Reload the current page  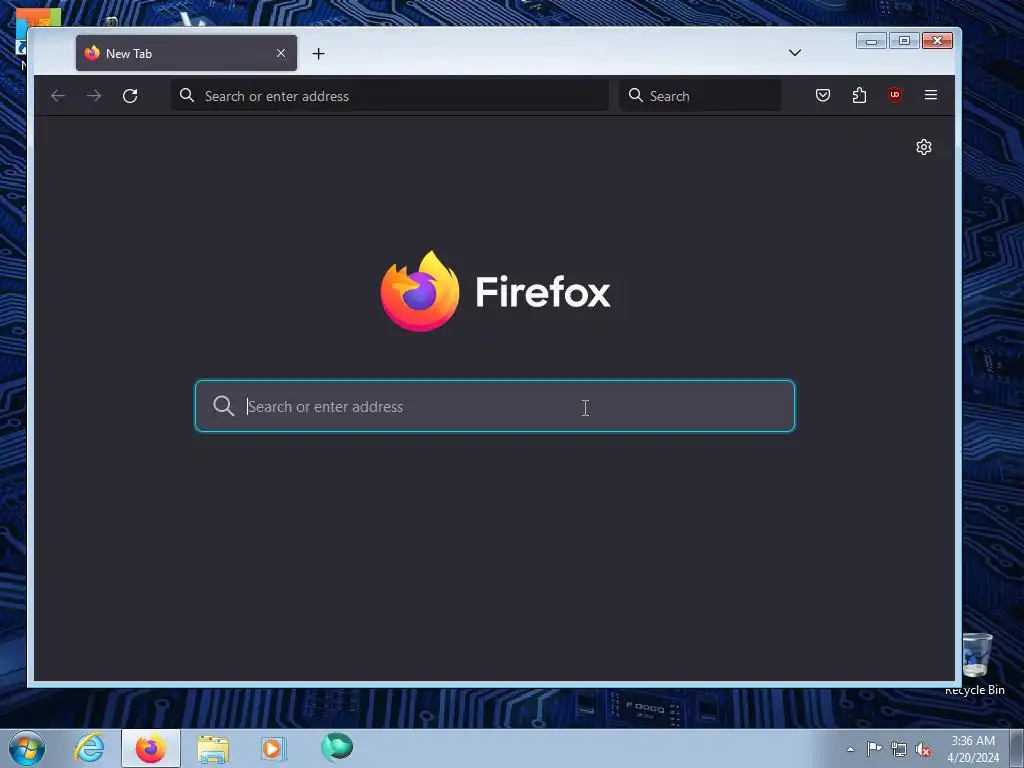pos(130,96)
